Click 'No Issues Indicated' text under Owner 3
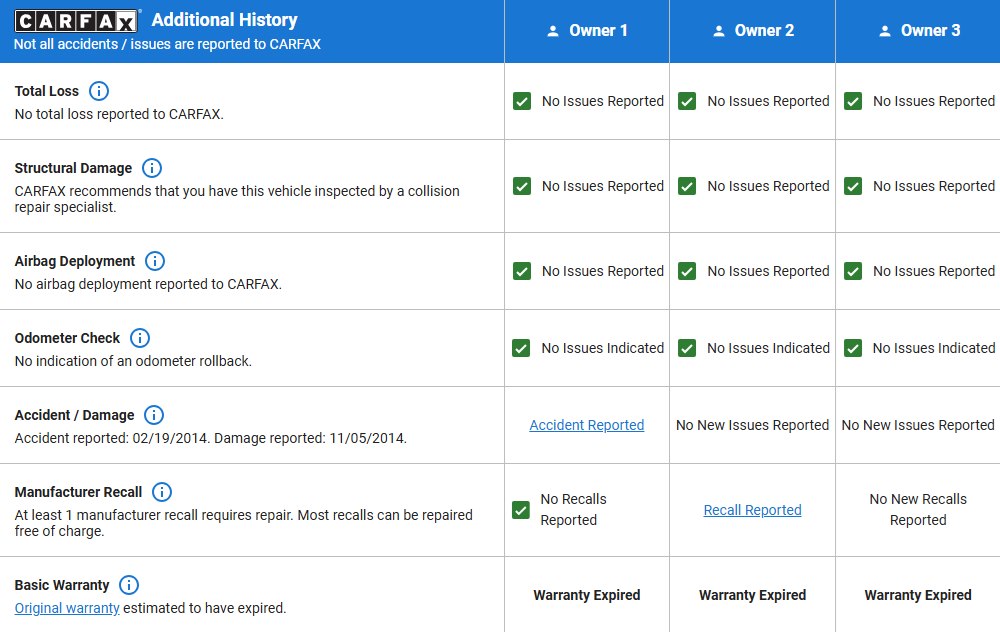This screenshot has height=632, width=1000. (x=934, y=348)
